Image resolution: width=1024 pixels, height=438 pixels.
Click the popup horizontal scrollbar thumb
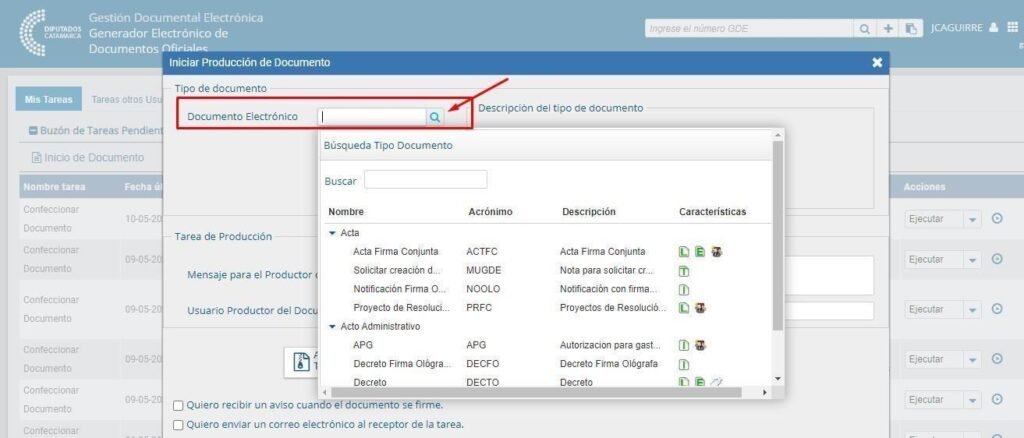click(x=536, y=392)
